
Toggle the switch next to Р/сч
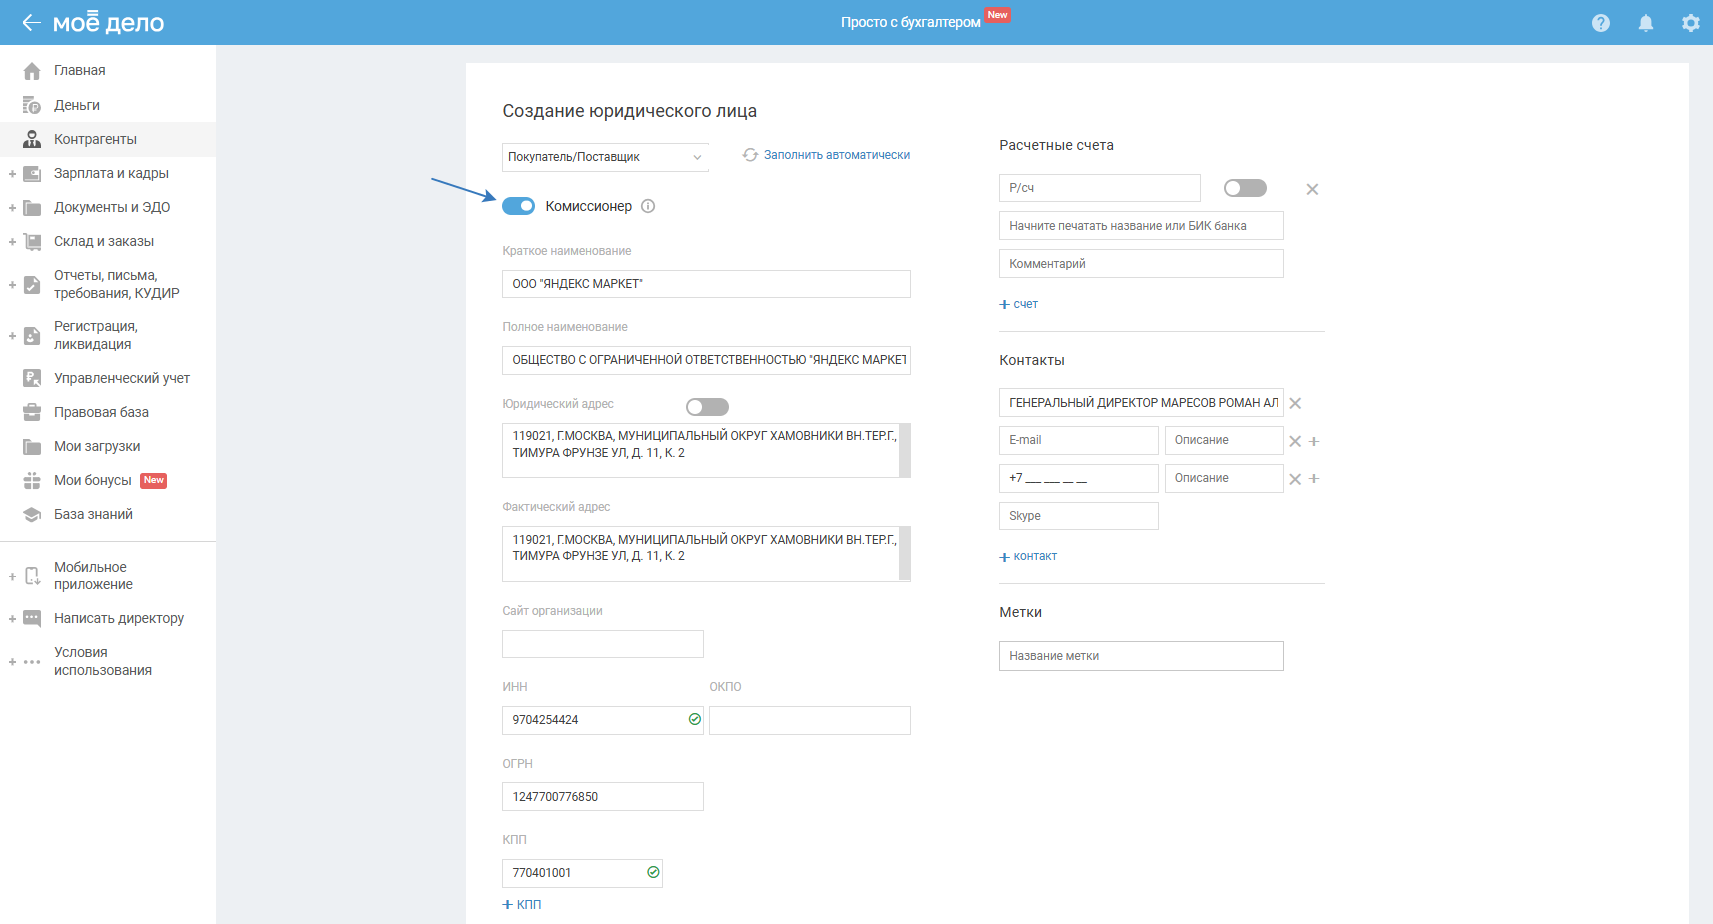pos(1245,188)
